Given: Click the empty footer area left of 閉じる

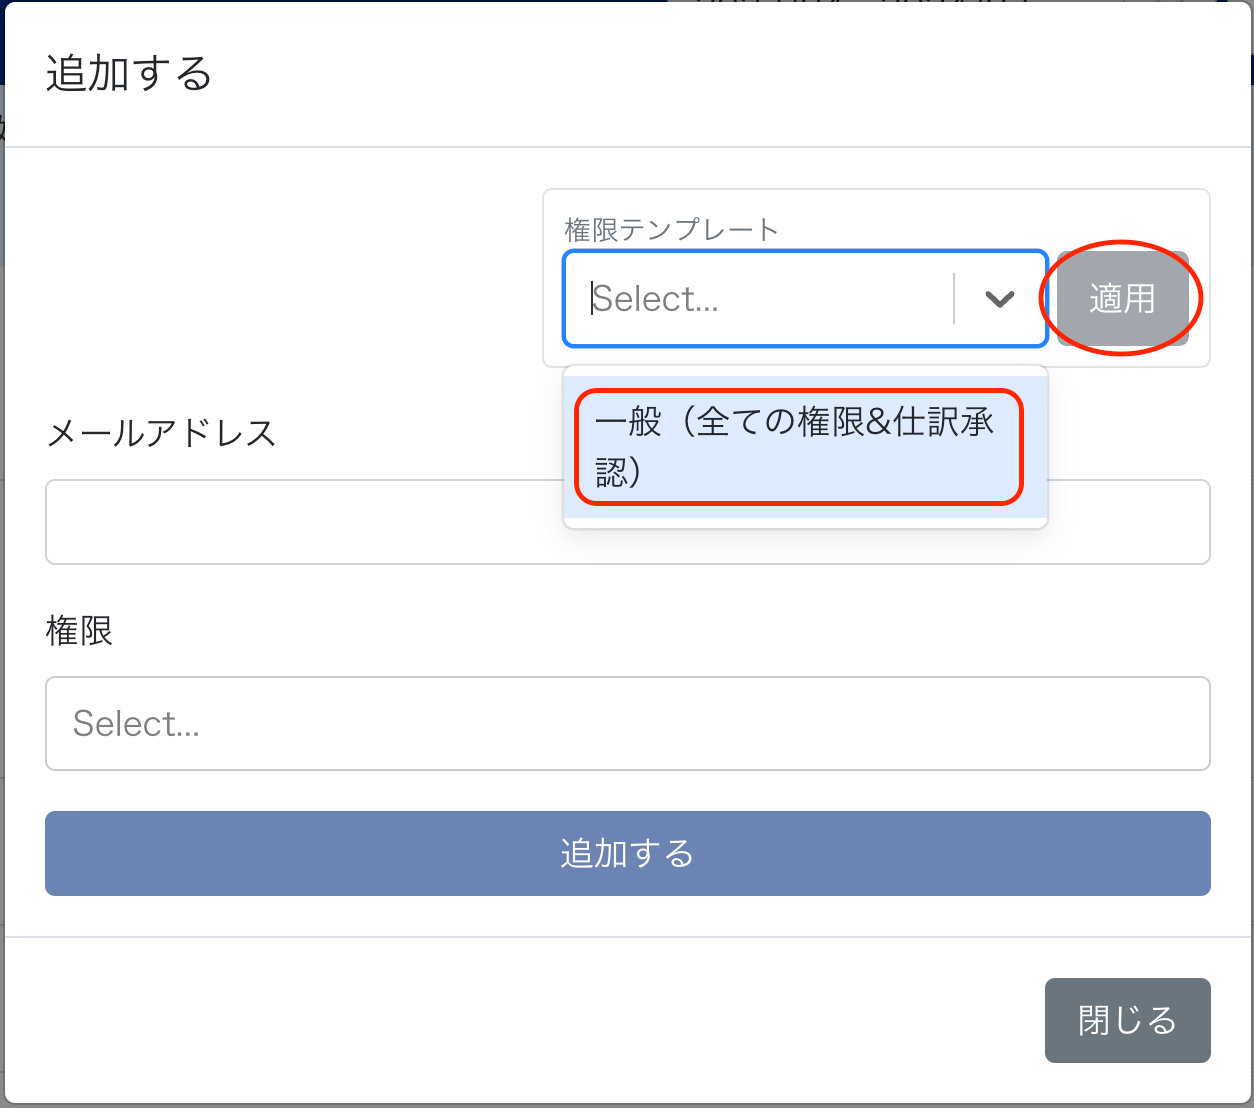Looking at the screenshot, I should tap(500, 1020).
